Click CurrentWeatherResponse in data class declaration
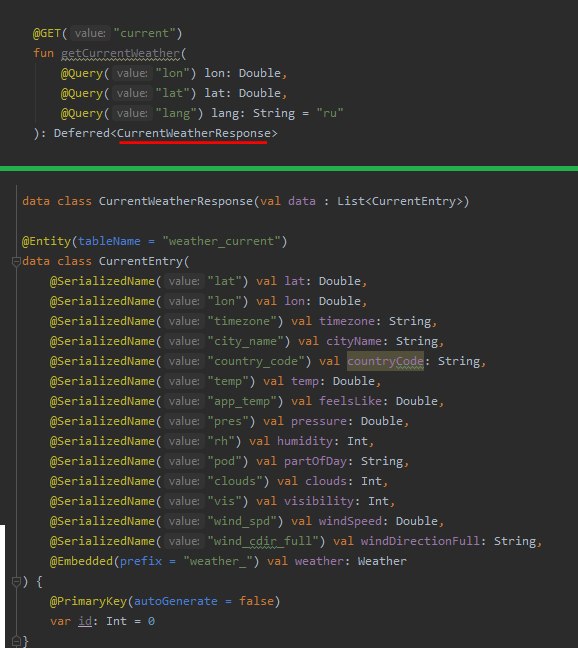Image resolution: width=578 pixels, height=648 pixels. pos(176,201)
